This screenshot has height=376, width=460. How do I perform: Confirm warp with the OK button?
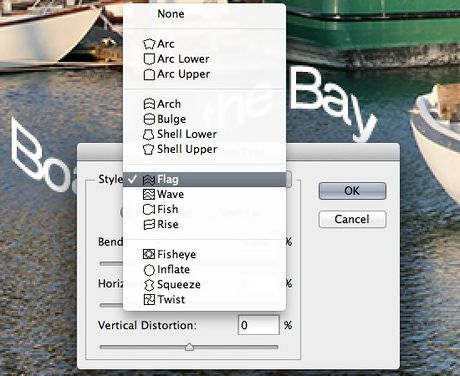[x=352, y=191]
